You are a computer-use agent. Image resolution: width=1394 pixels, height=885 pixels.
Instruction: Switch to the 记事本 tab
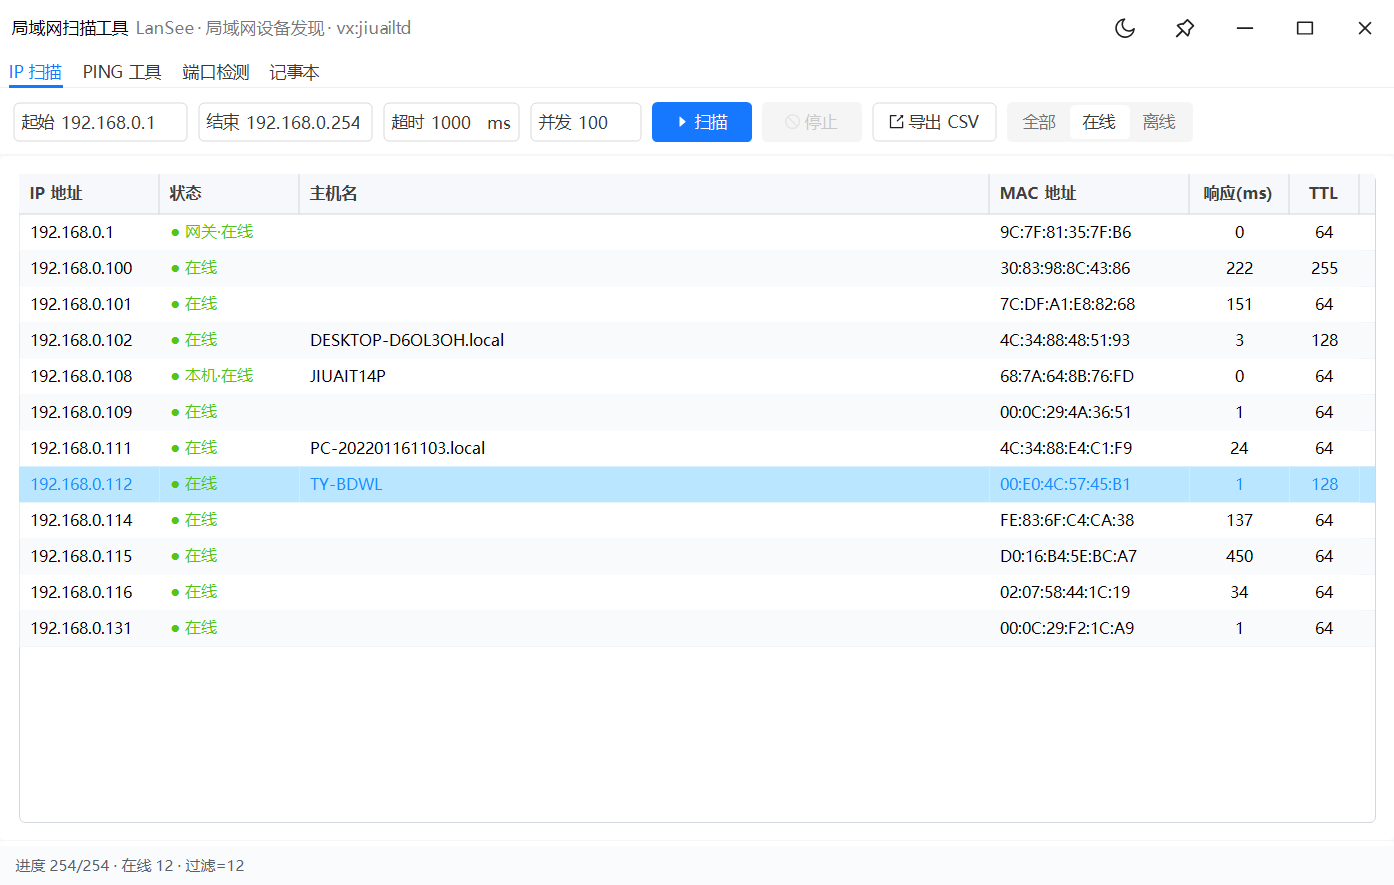tap(295, 72)
